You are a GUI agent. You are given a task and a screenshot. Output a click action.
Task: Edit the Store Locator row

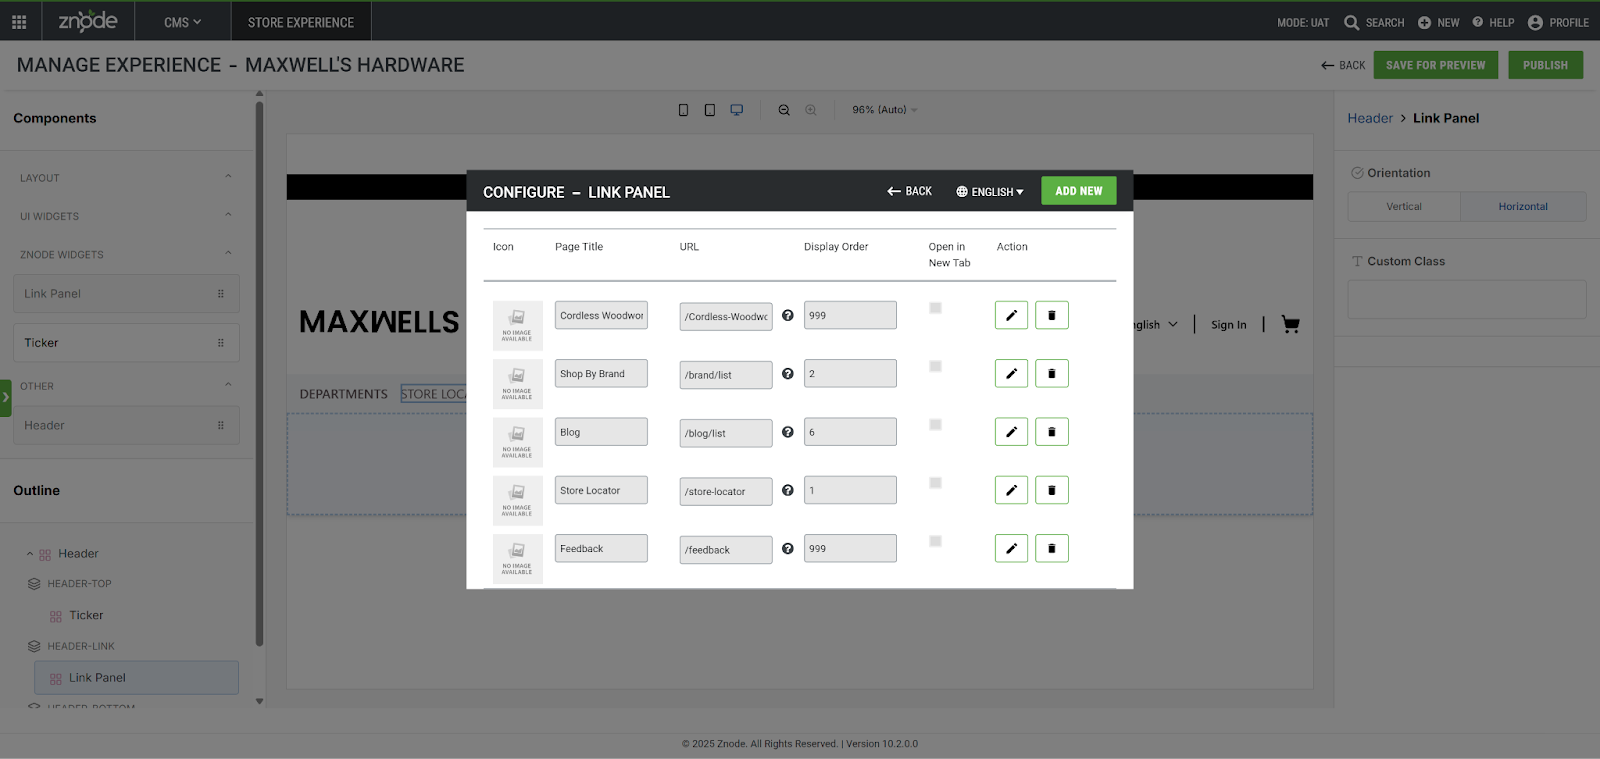tap(1011, 490)
